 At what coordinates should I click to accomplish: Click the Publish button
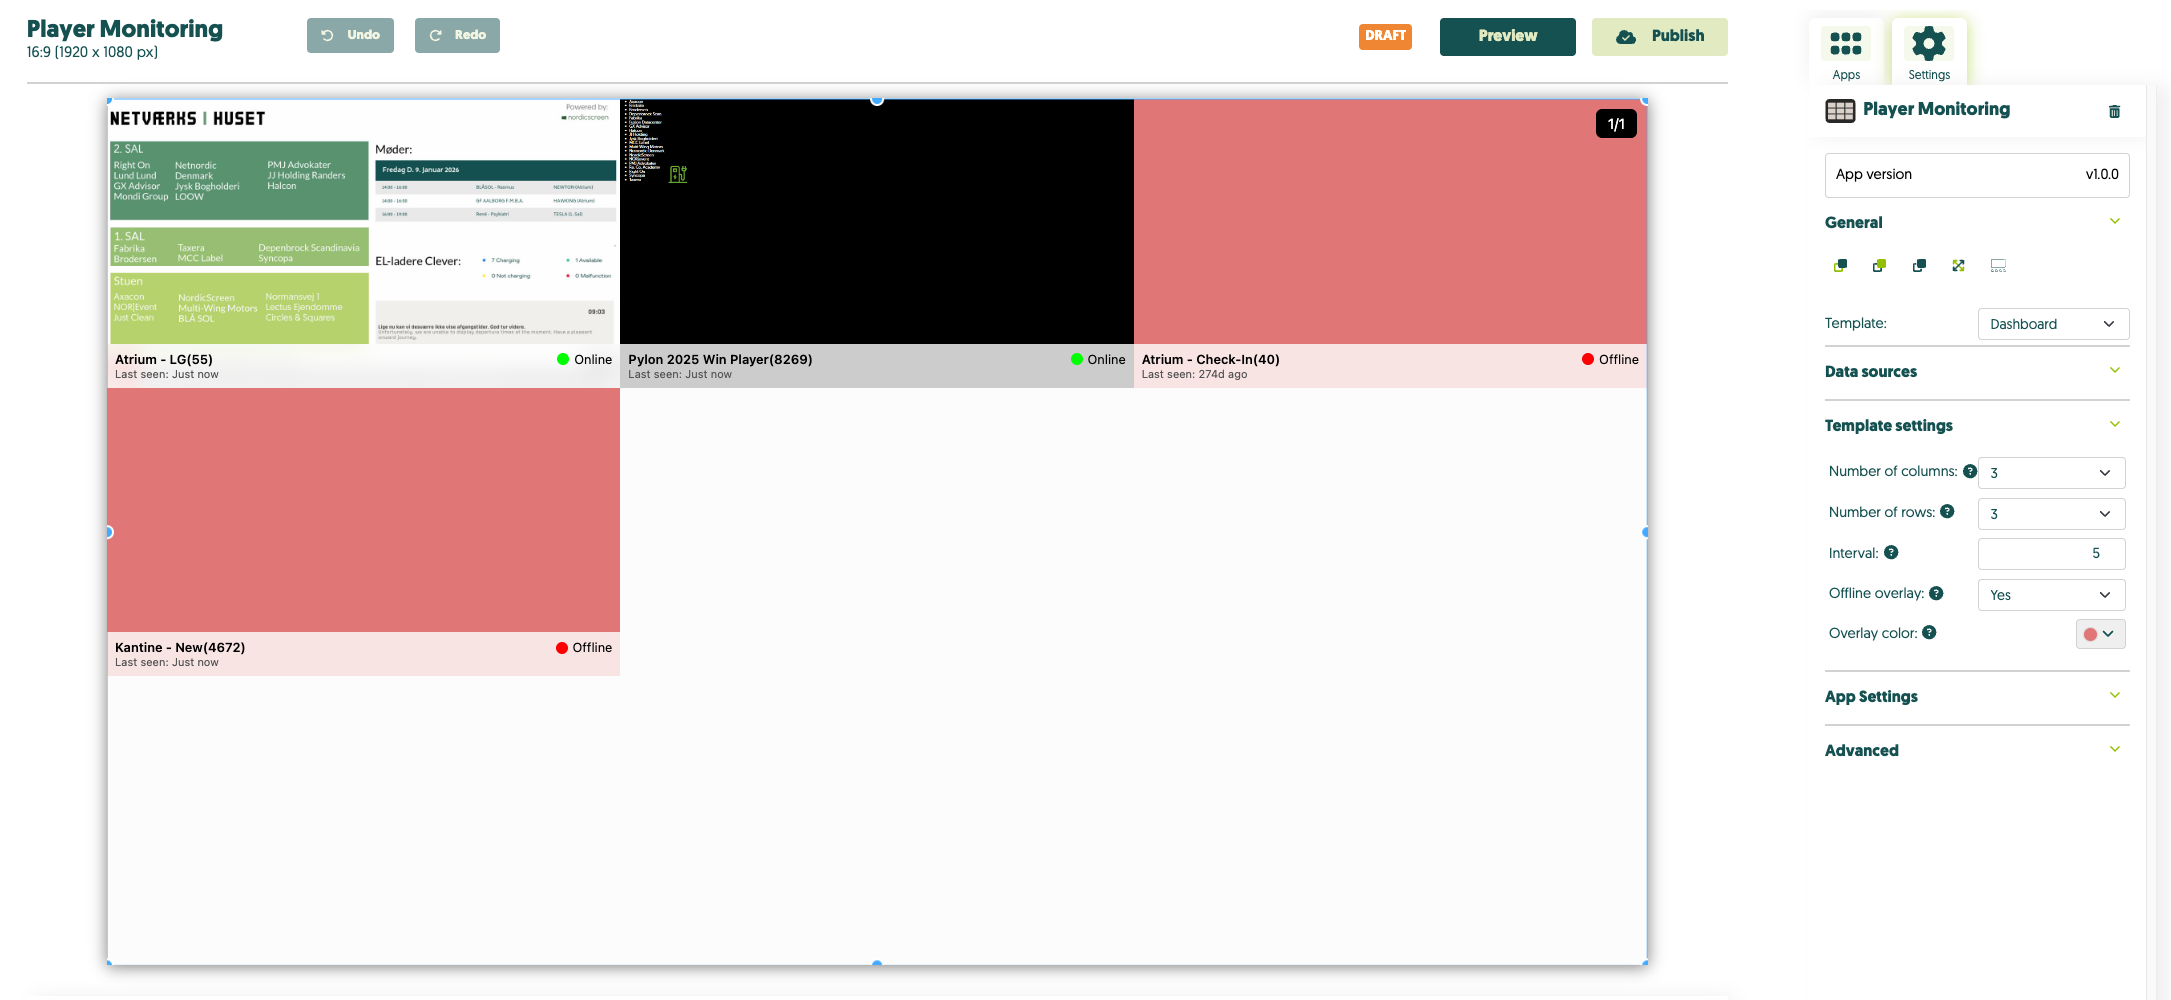click(1659, 36)
